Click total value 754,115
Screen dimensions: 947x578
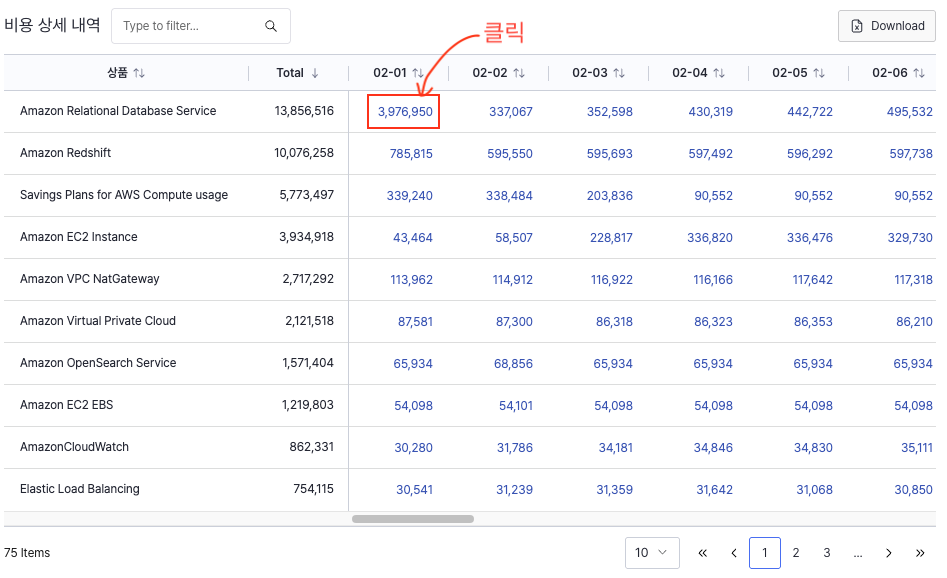click(313, 489)
